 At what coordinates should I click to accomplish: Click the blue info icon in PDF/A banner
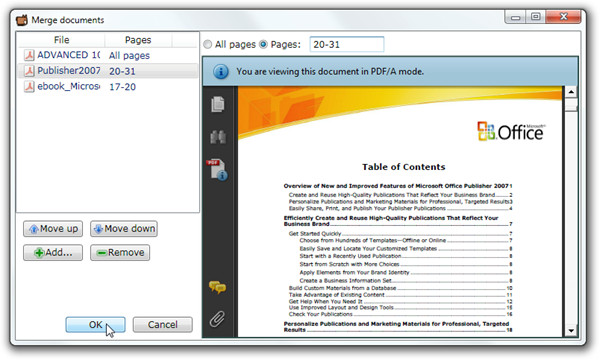click(221, 72)
